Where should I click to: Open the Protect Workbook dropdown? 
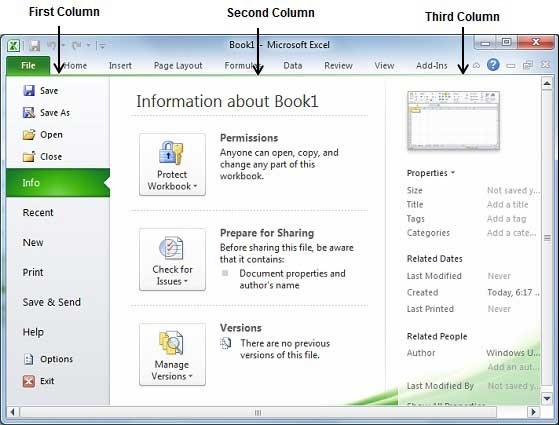click(172, 164)
